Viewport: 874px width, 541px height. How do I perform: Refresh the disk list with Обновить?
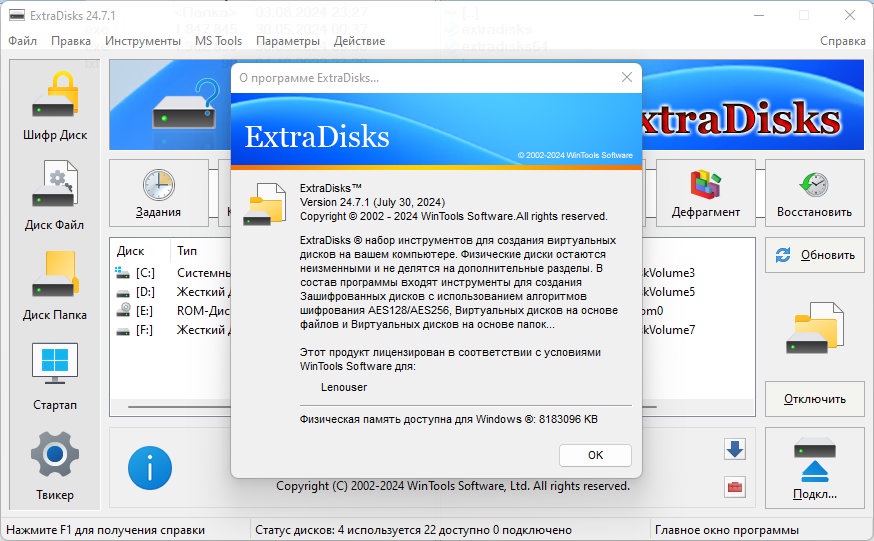click(x=814, y=255)
